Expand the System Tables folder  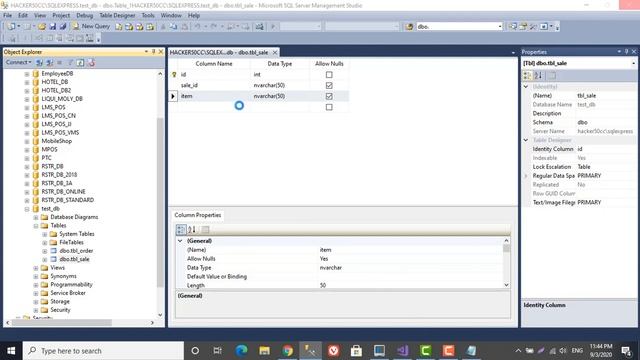pyautogui.click(x=45, y=234)
